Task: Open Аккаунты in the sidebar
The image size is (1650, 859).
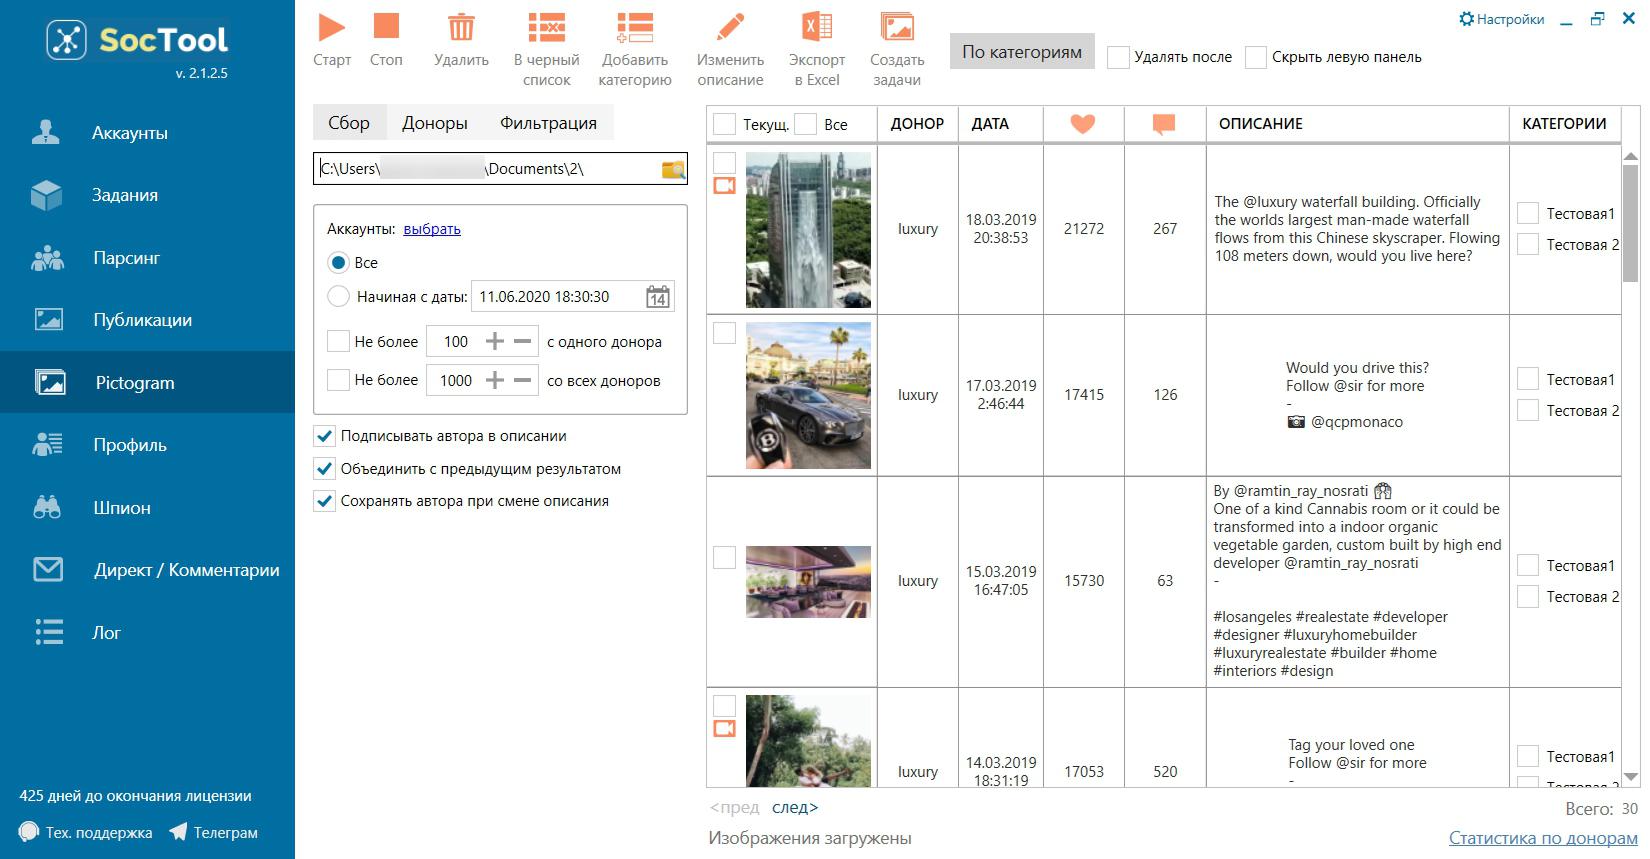Action: [147, 133]
